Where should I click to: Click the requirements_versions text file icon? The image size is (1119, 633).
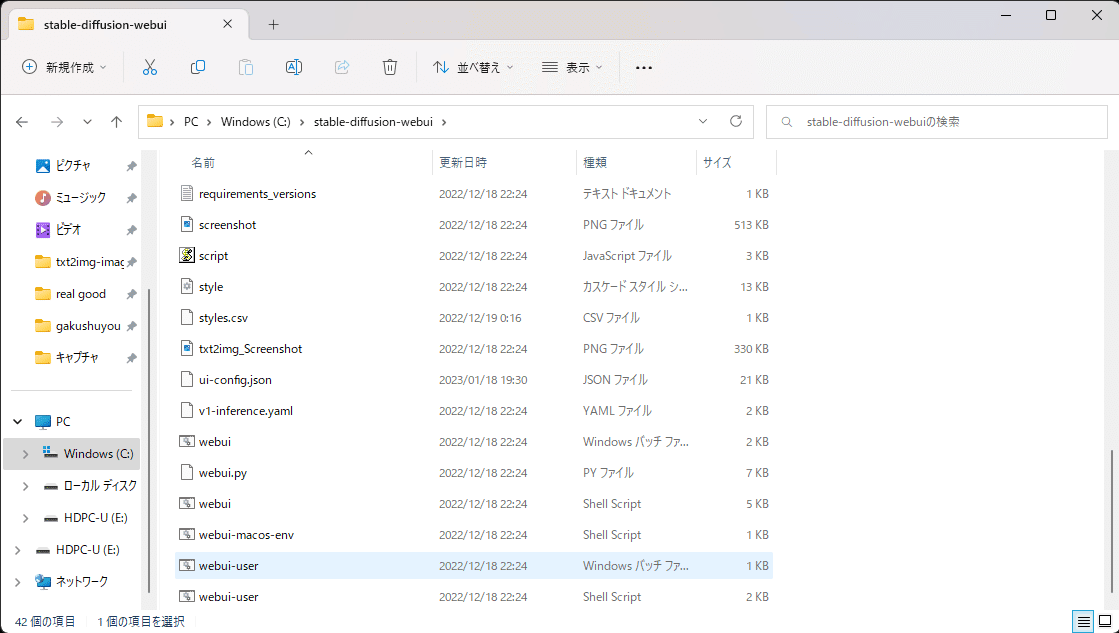coord(187,193)
